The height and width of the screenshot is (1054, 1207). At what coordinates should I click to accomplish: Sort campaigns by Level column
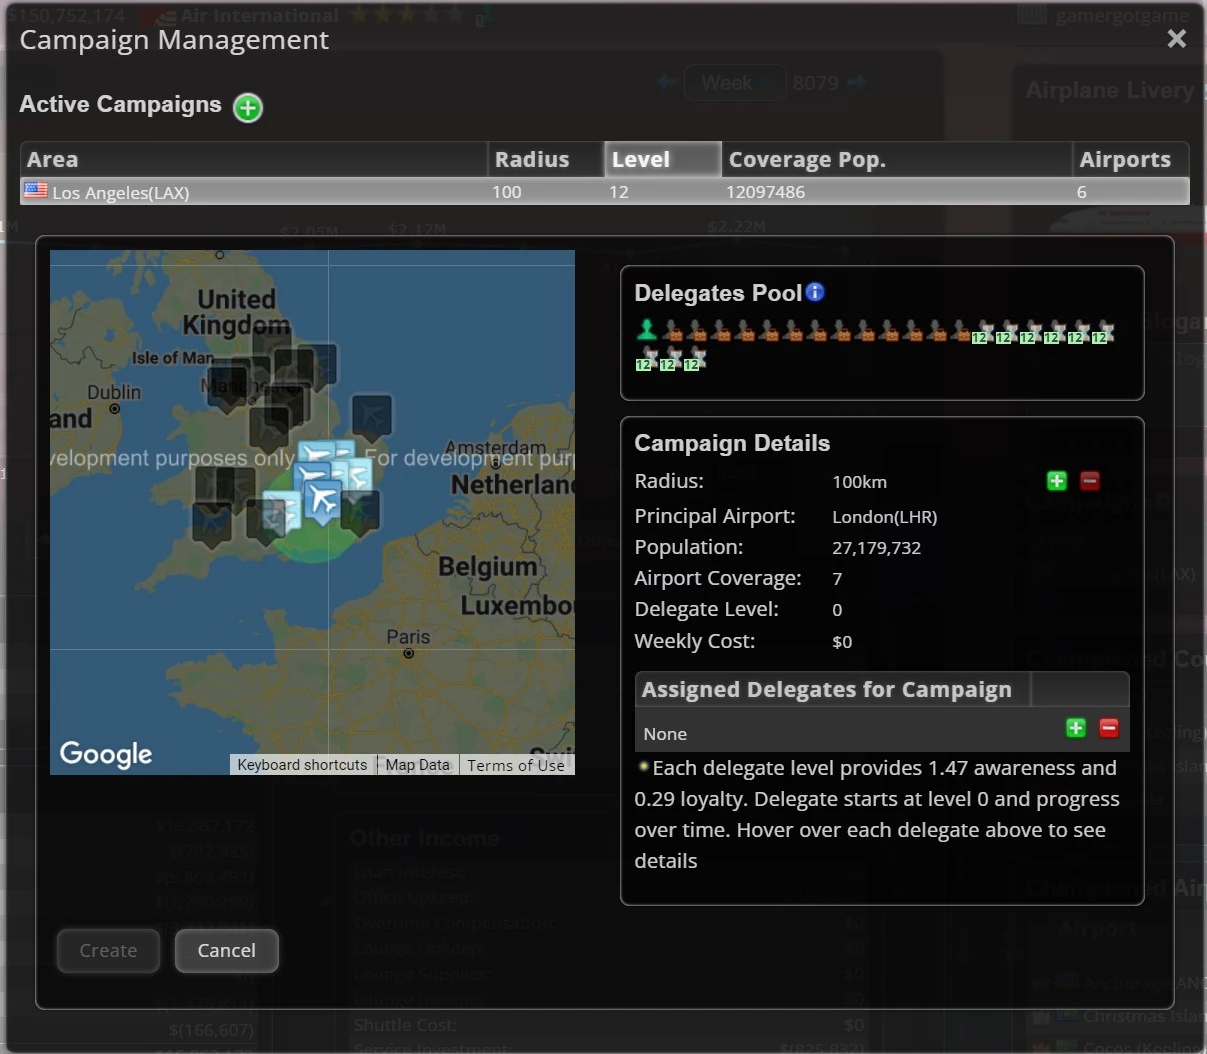coord(663,159)
